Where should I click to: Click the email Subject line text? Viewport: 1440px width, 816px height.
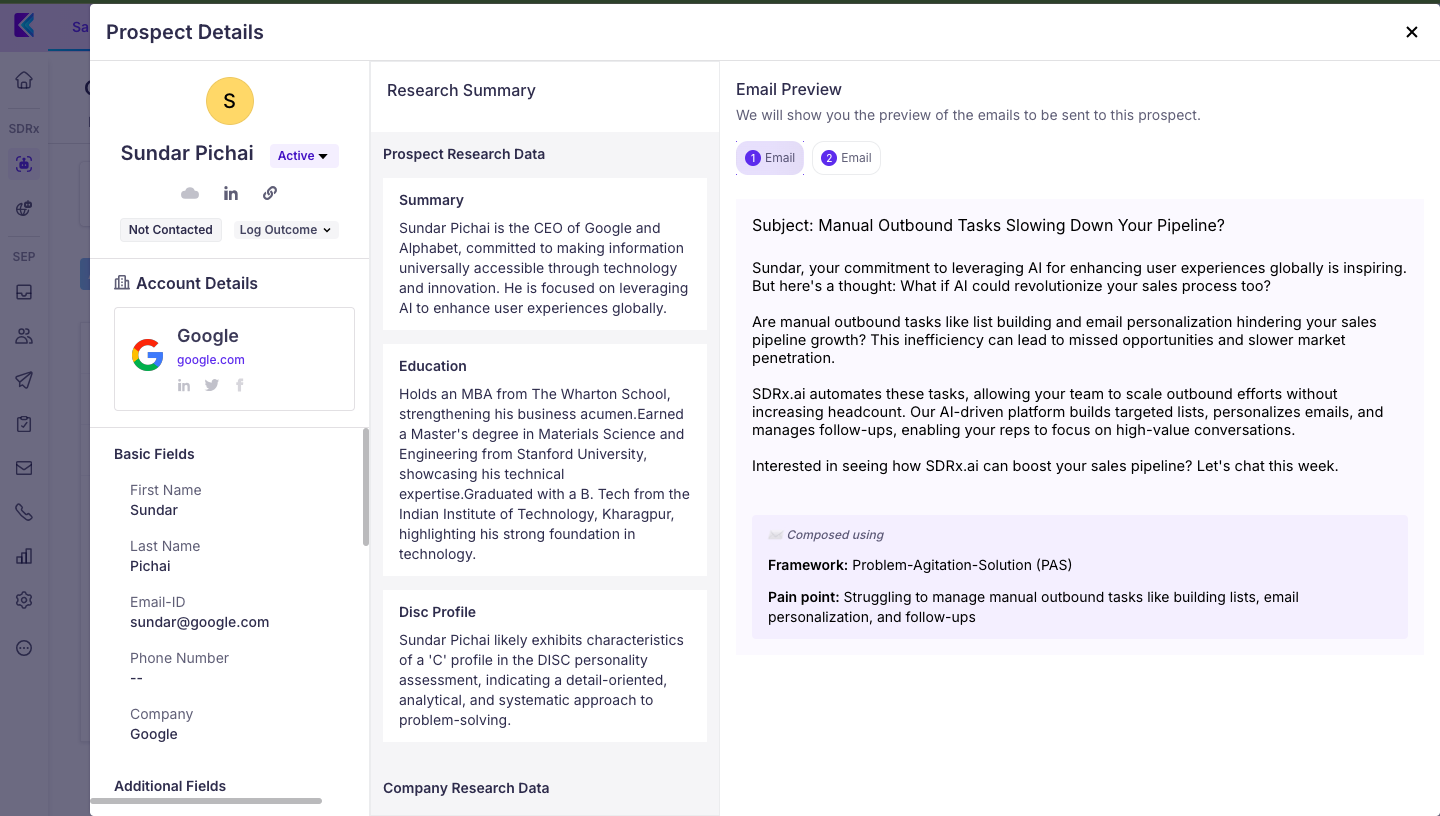click(x=988, y=226)
